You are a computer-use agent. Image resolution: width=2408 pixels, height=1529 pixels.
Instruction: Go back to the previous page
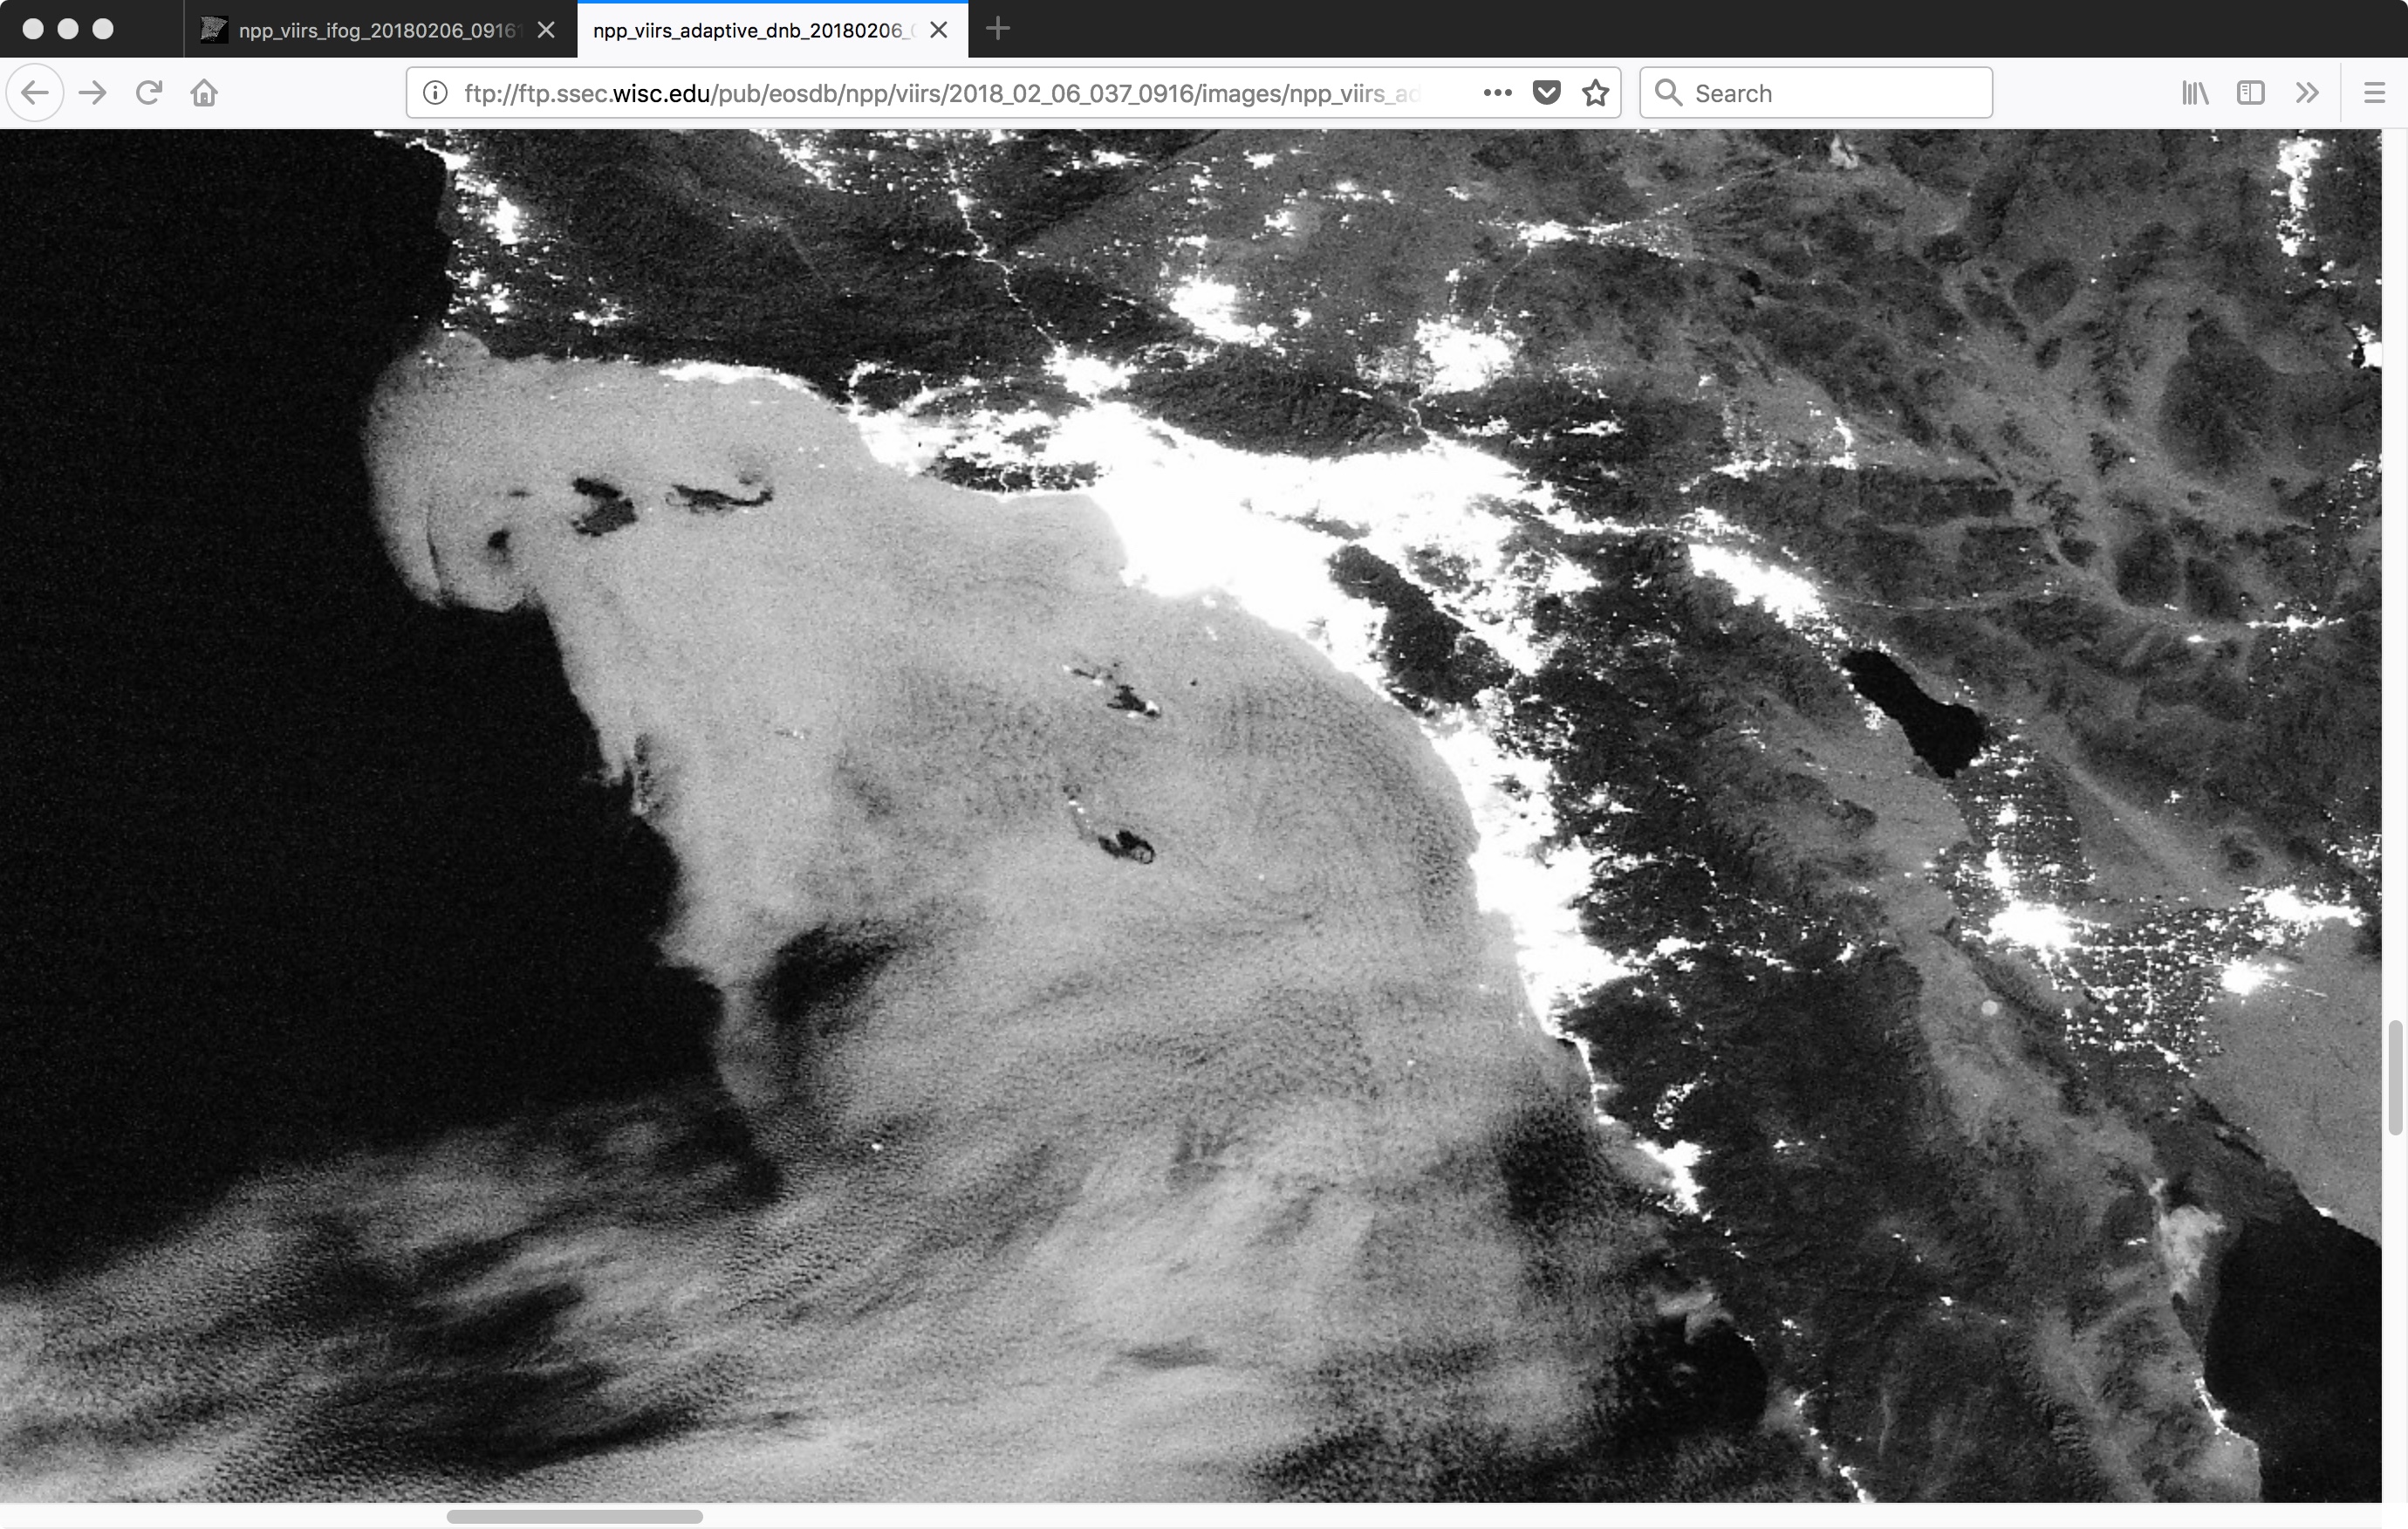click(x=35, y=93)
